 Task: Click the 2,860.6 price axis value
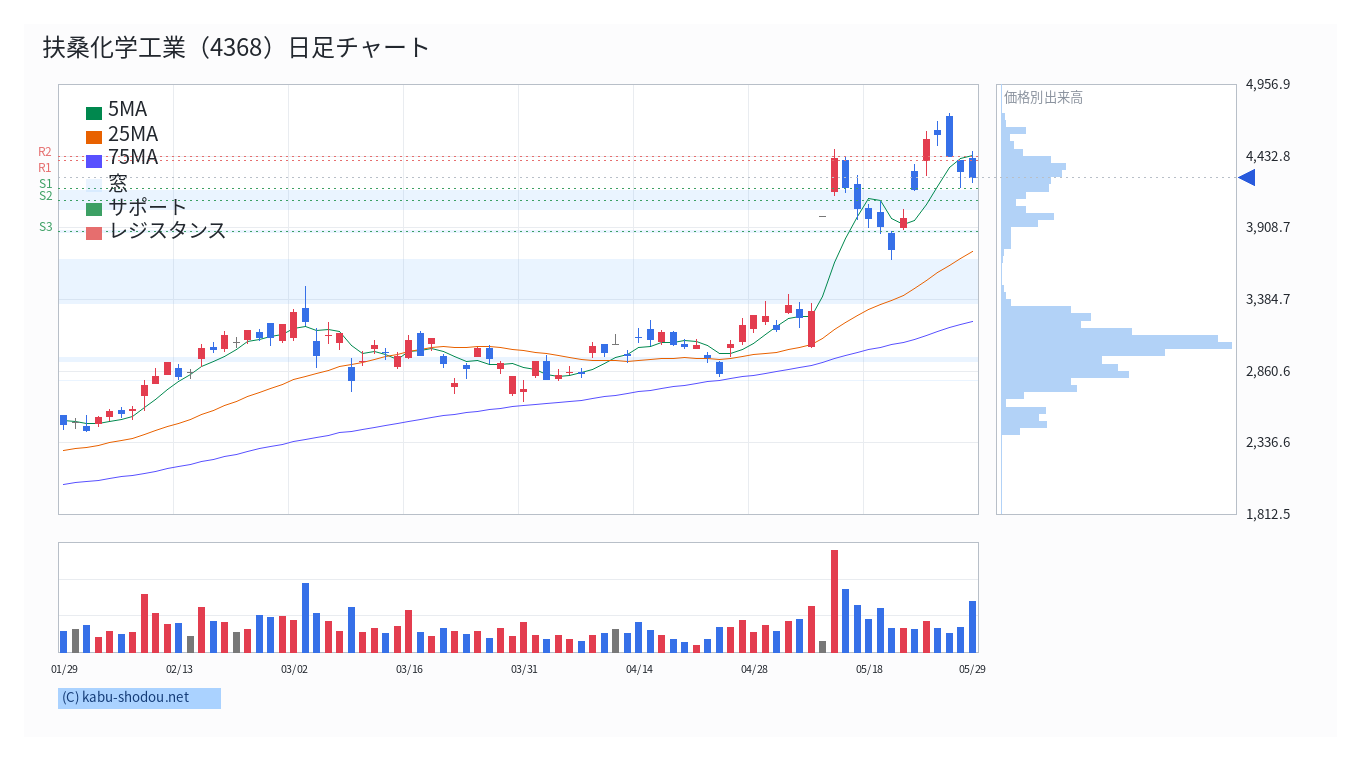pyautogui.click(x=1268, y=371)
